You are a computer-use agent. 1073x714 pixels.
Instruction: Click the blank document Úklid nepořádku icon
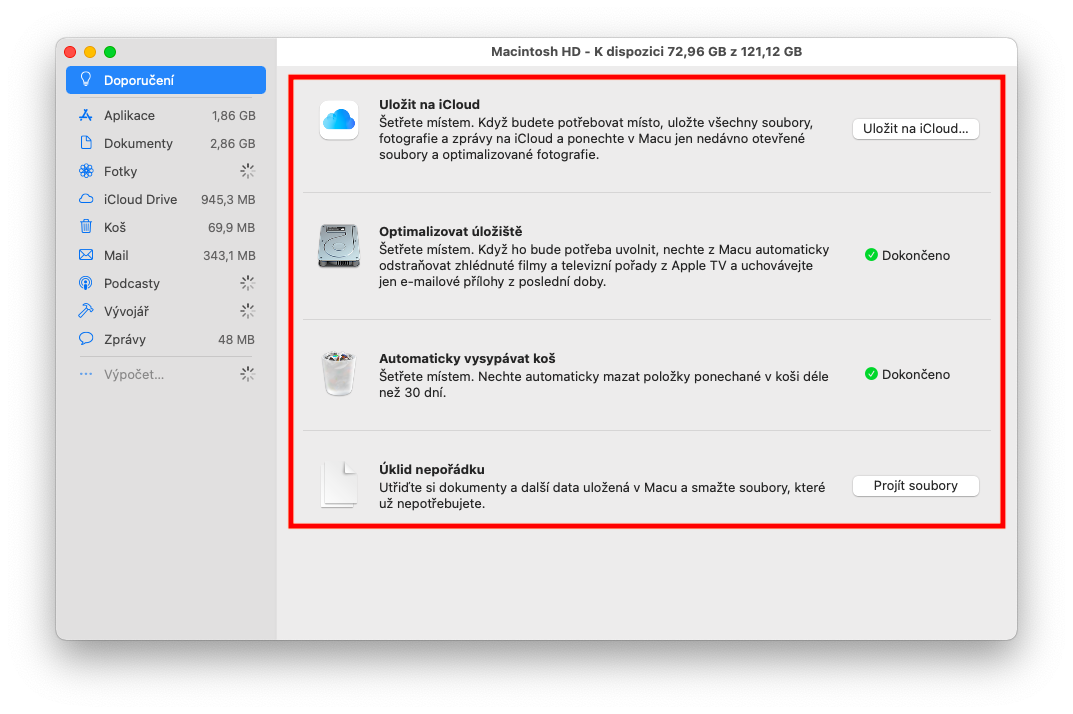pyautogui.click(x=339, y=485)
